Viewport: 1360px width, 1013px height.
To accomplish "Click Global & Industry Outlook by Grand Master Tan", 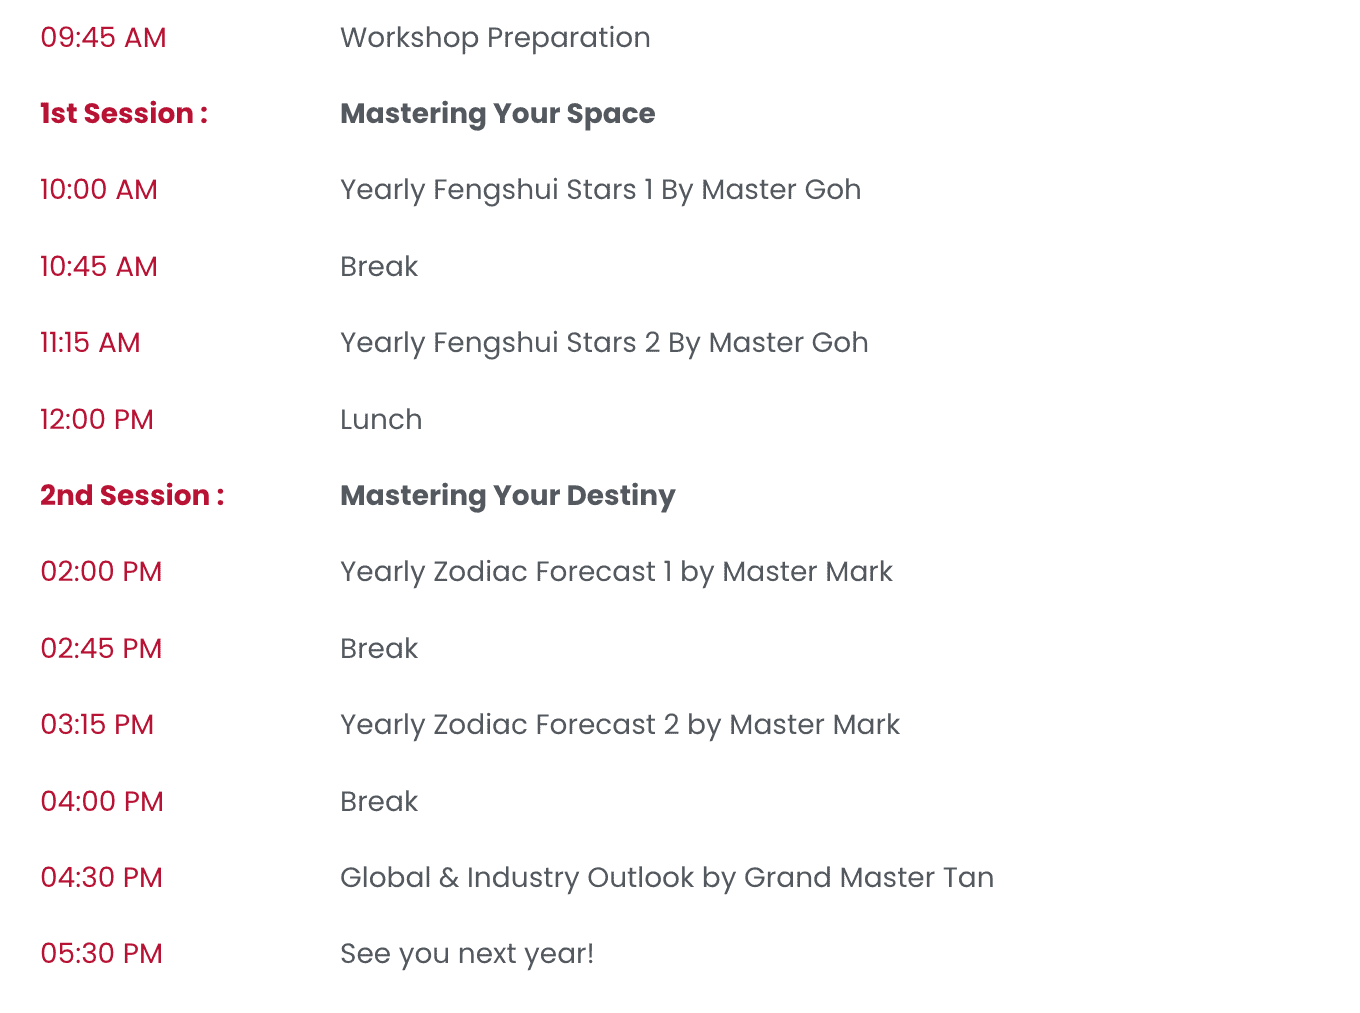I will pos(667,878).
